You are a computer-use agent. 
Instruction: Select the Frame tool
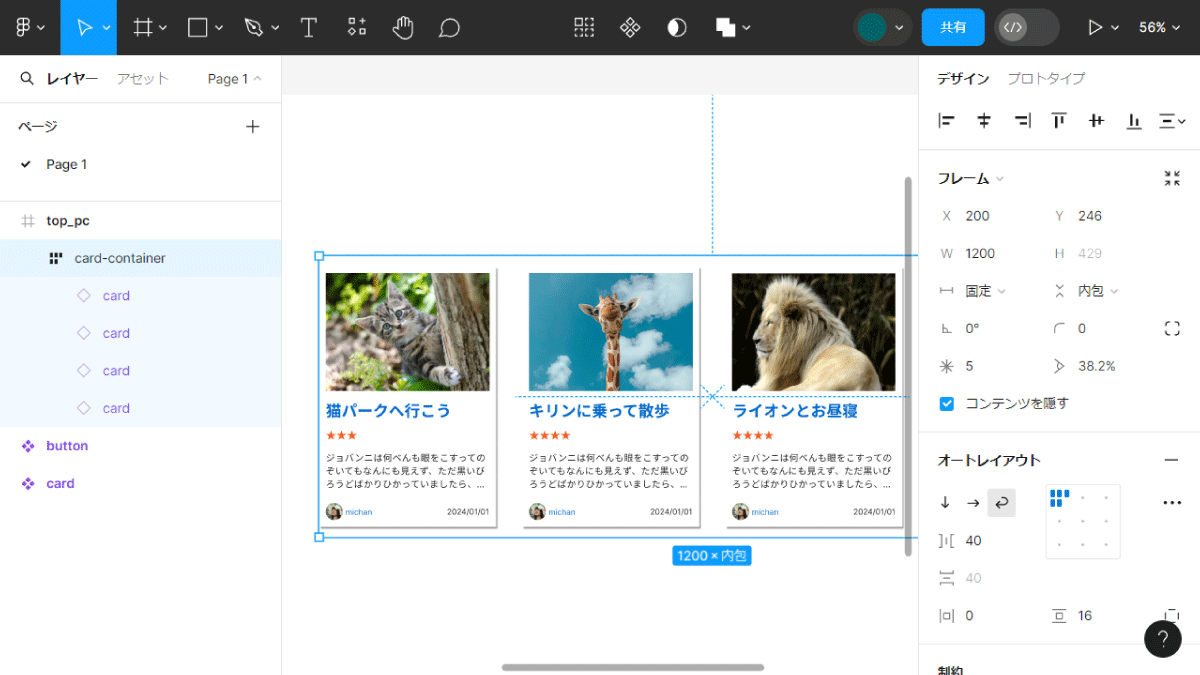143,28
